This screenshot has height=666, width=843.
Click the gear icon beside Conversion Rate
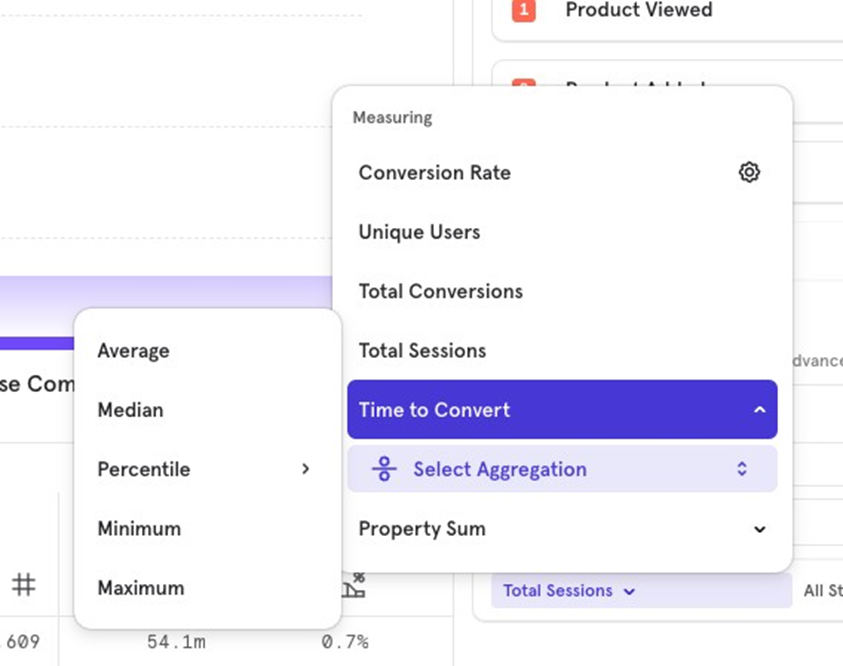(x=749, y=172)
